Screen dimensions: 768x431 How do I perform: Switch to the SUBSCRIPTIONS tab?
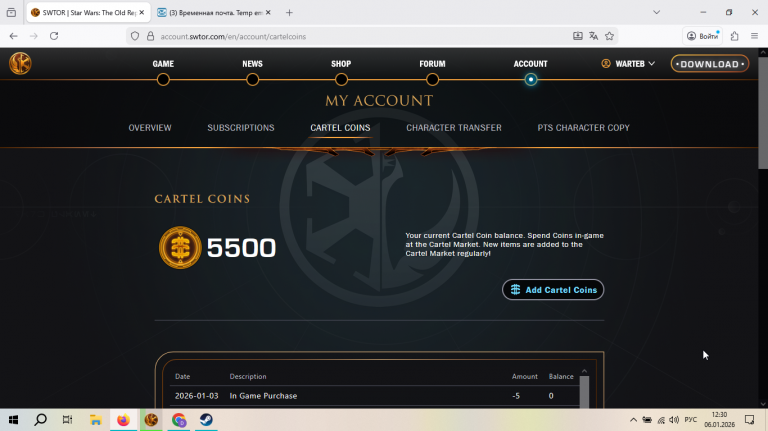point(240,128)
